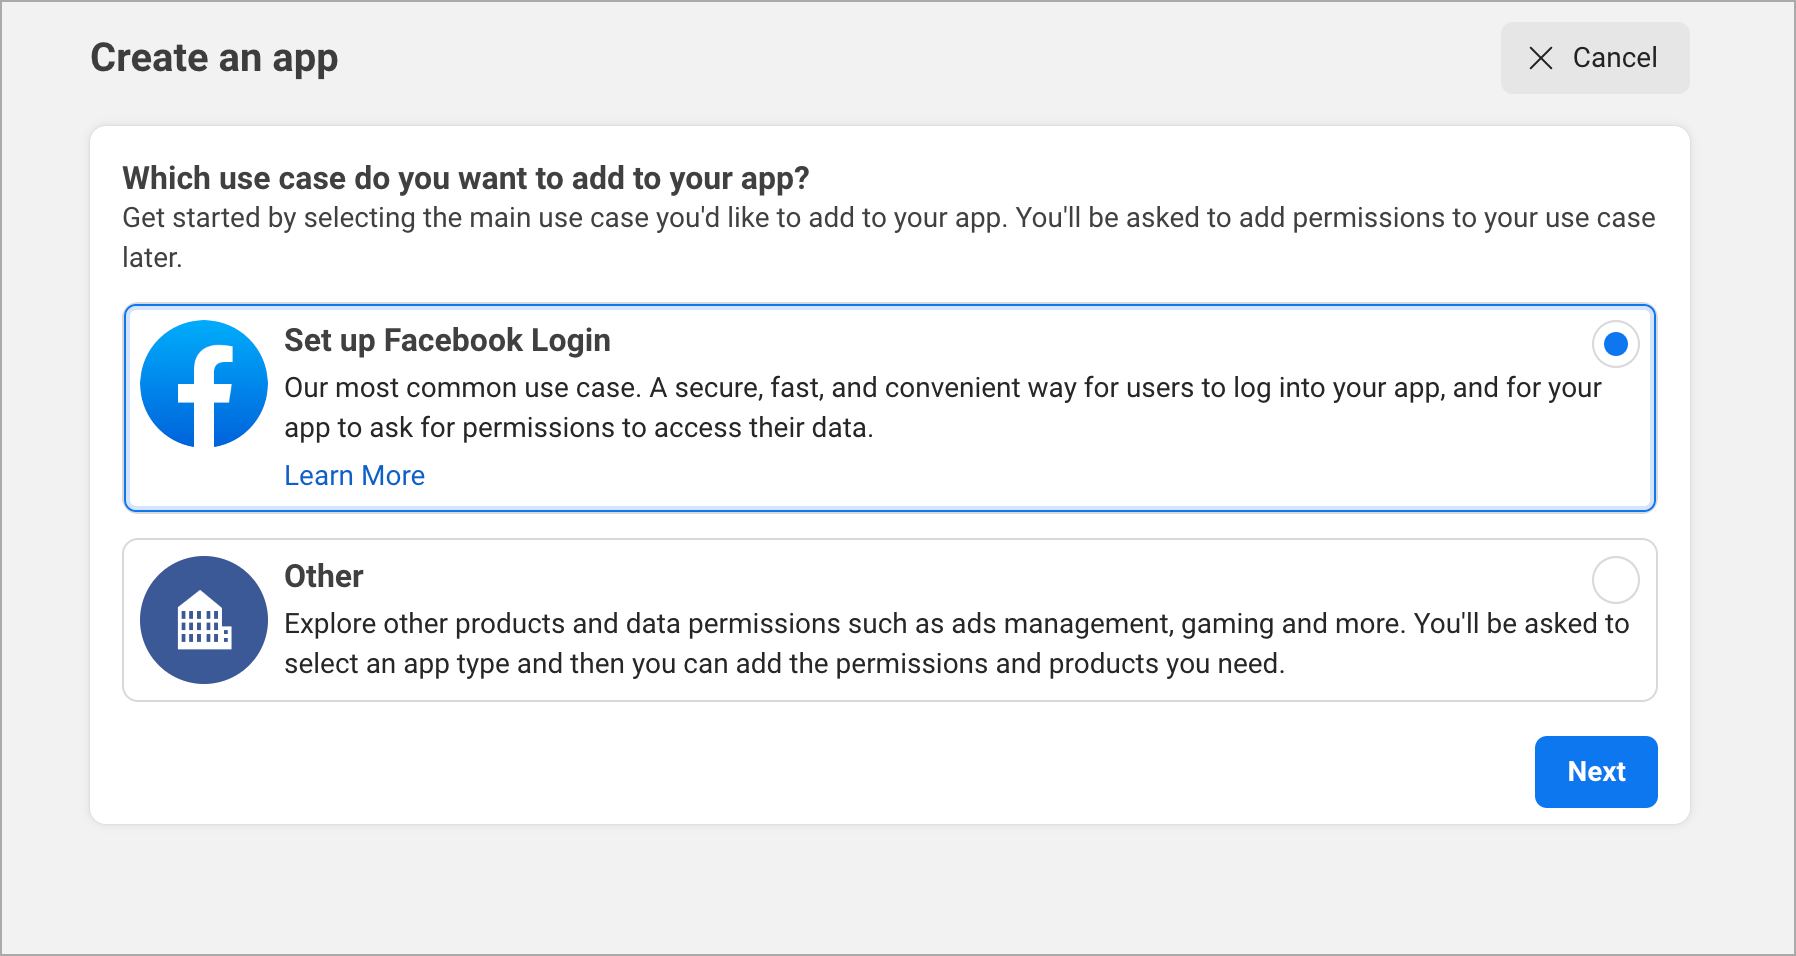Click the Create an app title
1796x956 pixels.
pyautogui.click(x=214, y=58)
